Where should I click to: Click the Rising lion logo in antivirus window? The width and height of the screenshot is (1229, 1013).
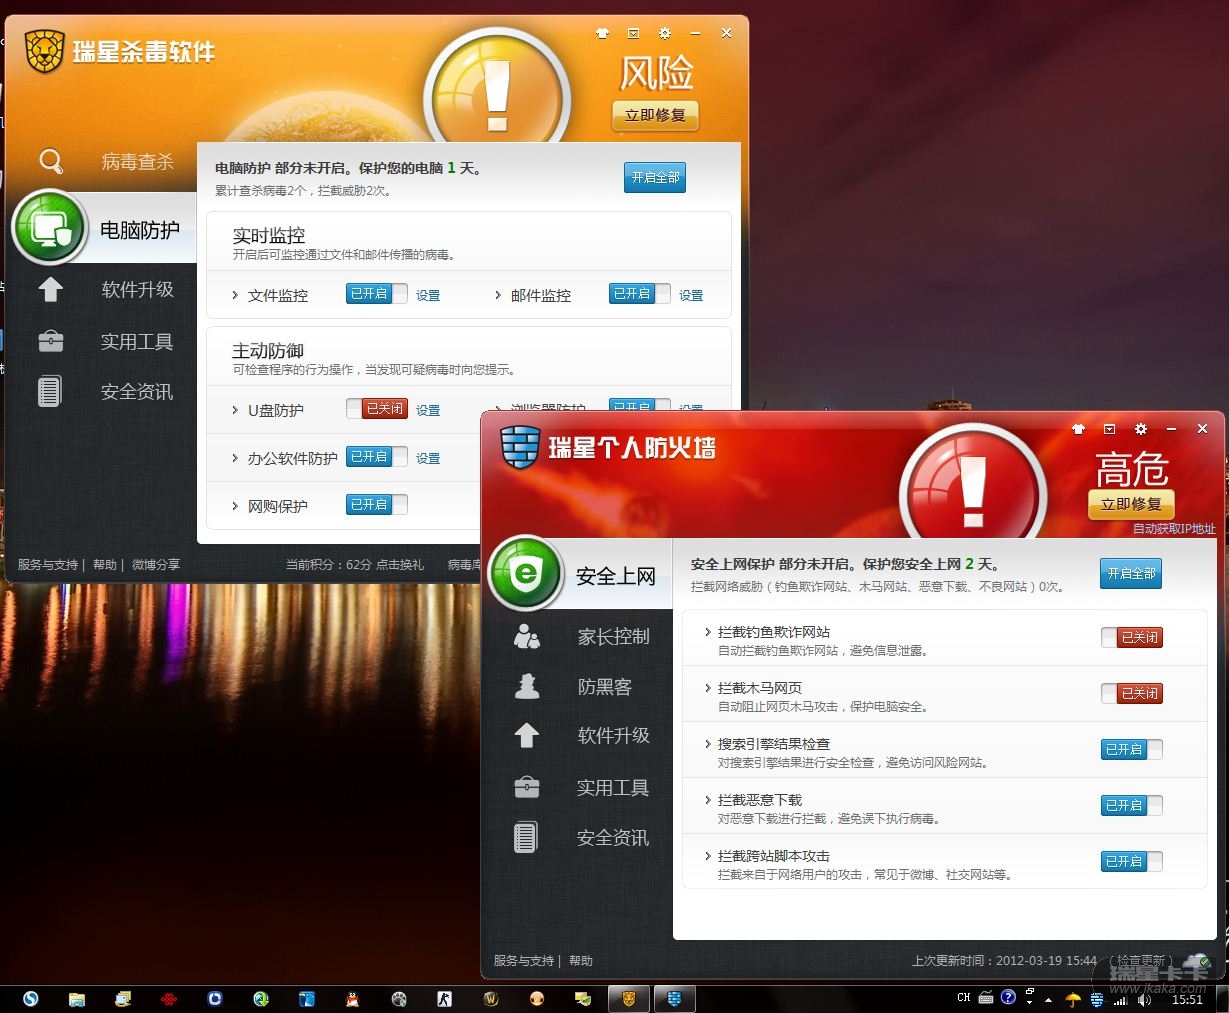click(x=43, y=51)
